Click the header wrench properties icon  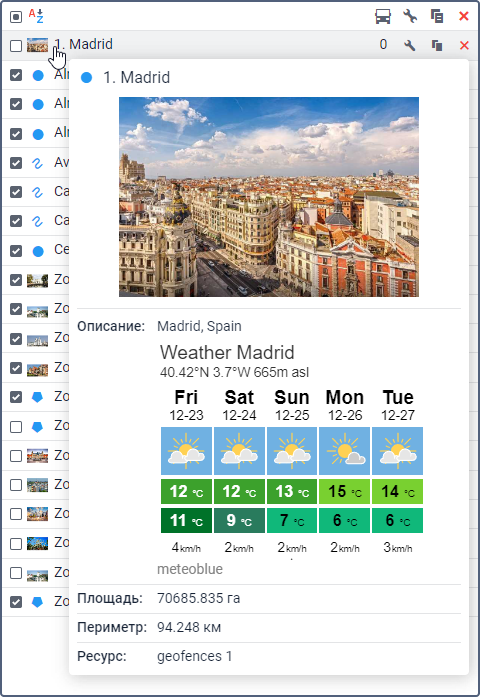coord(410,16)
